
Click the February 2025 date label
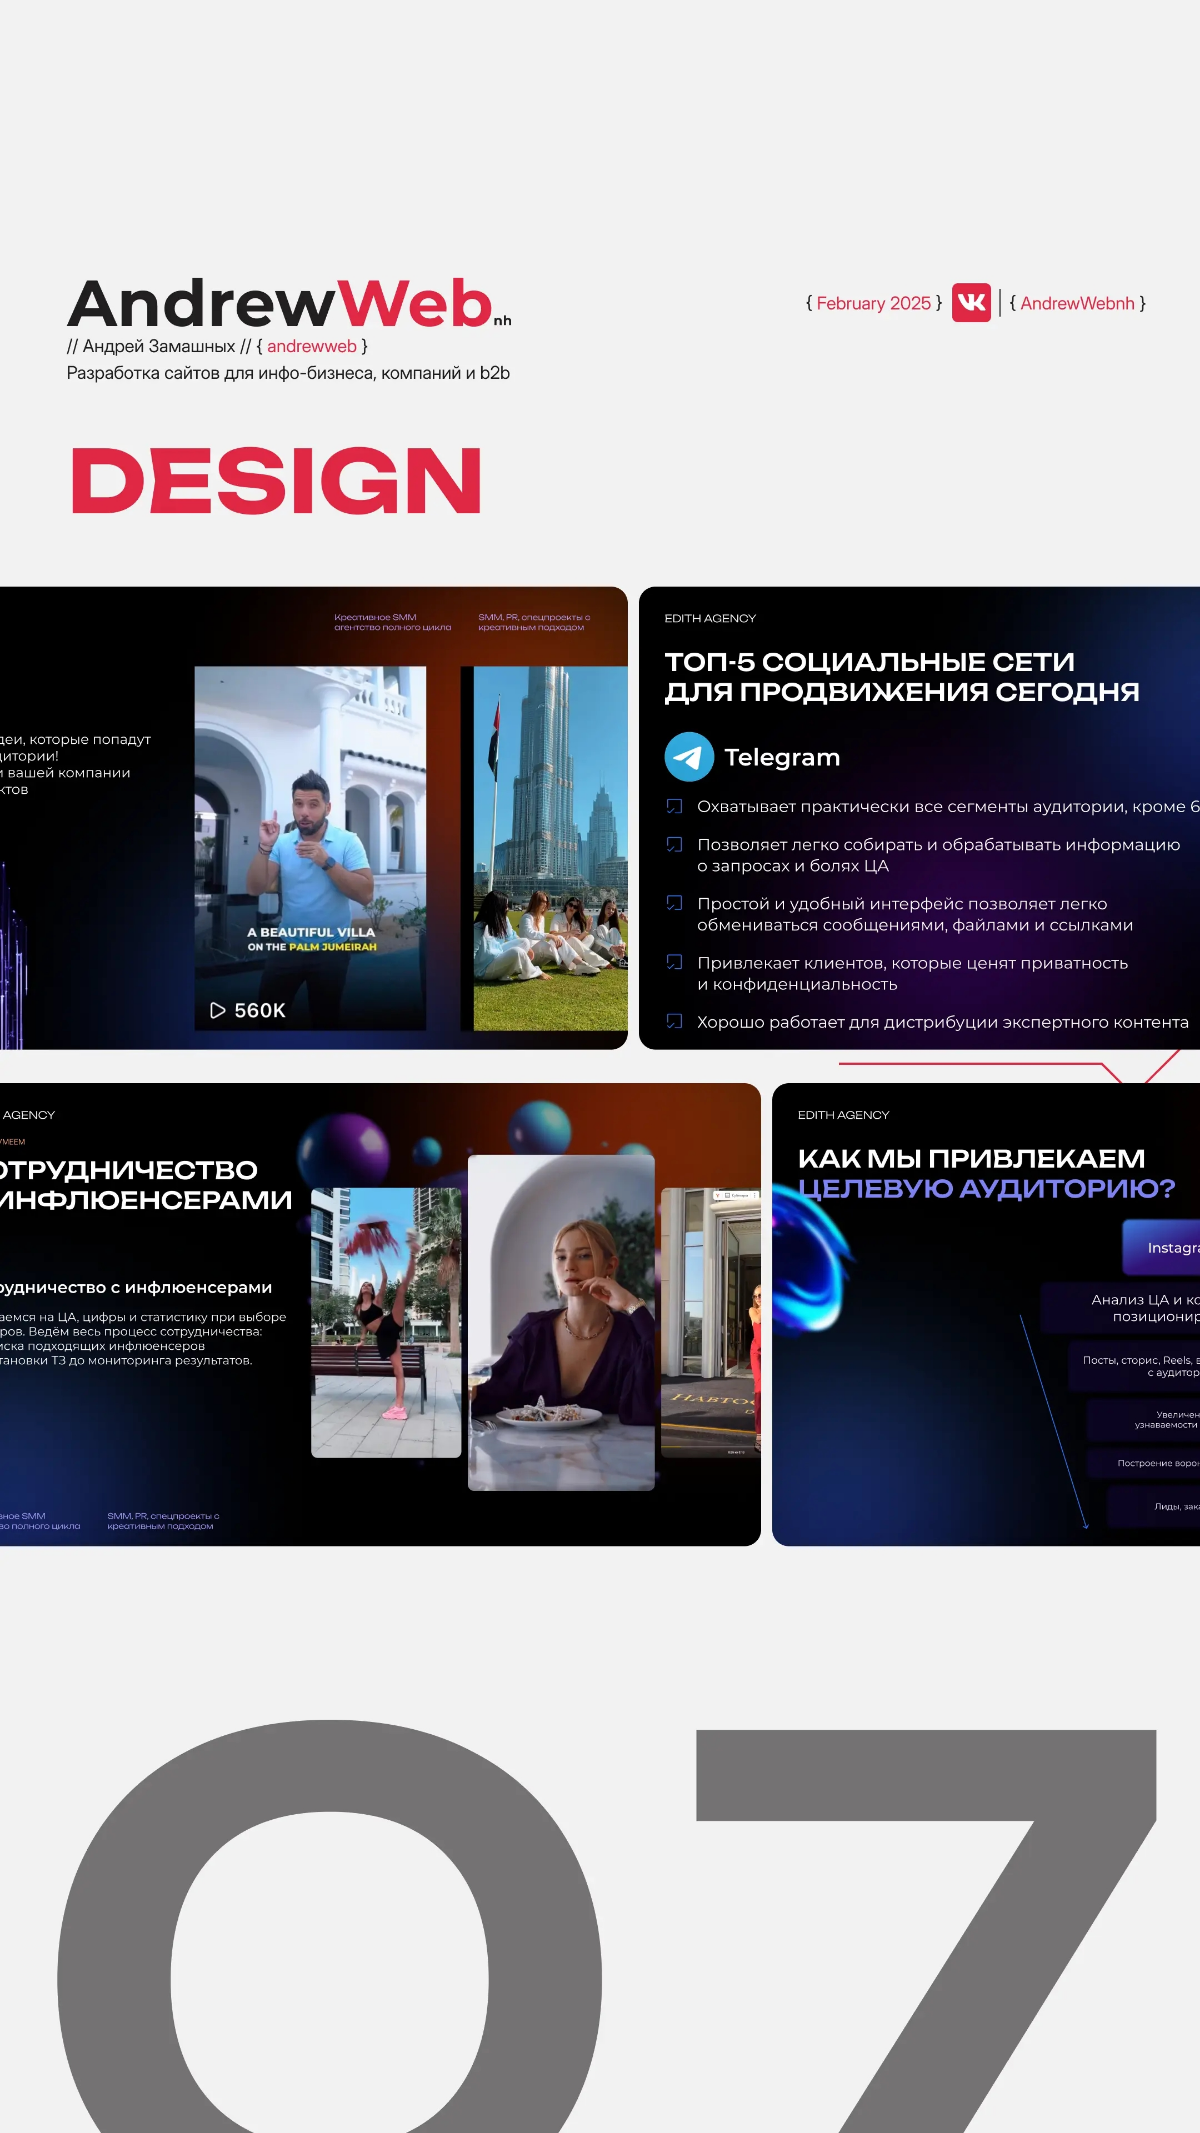873,303
